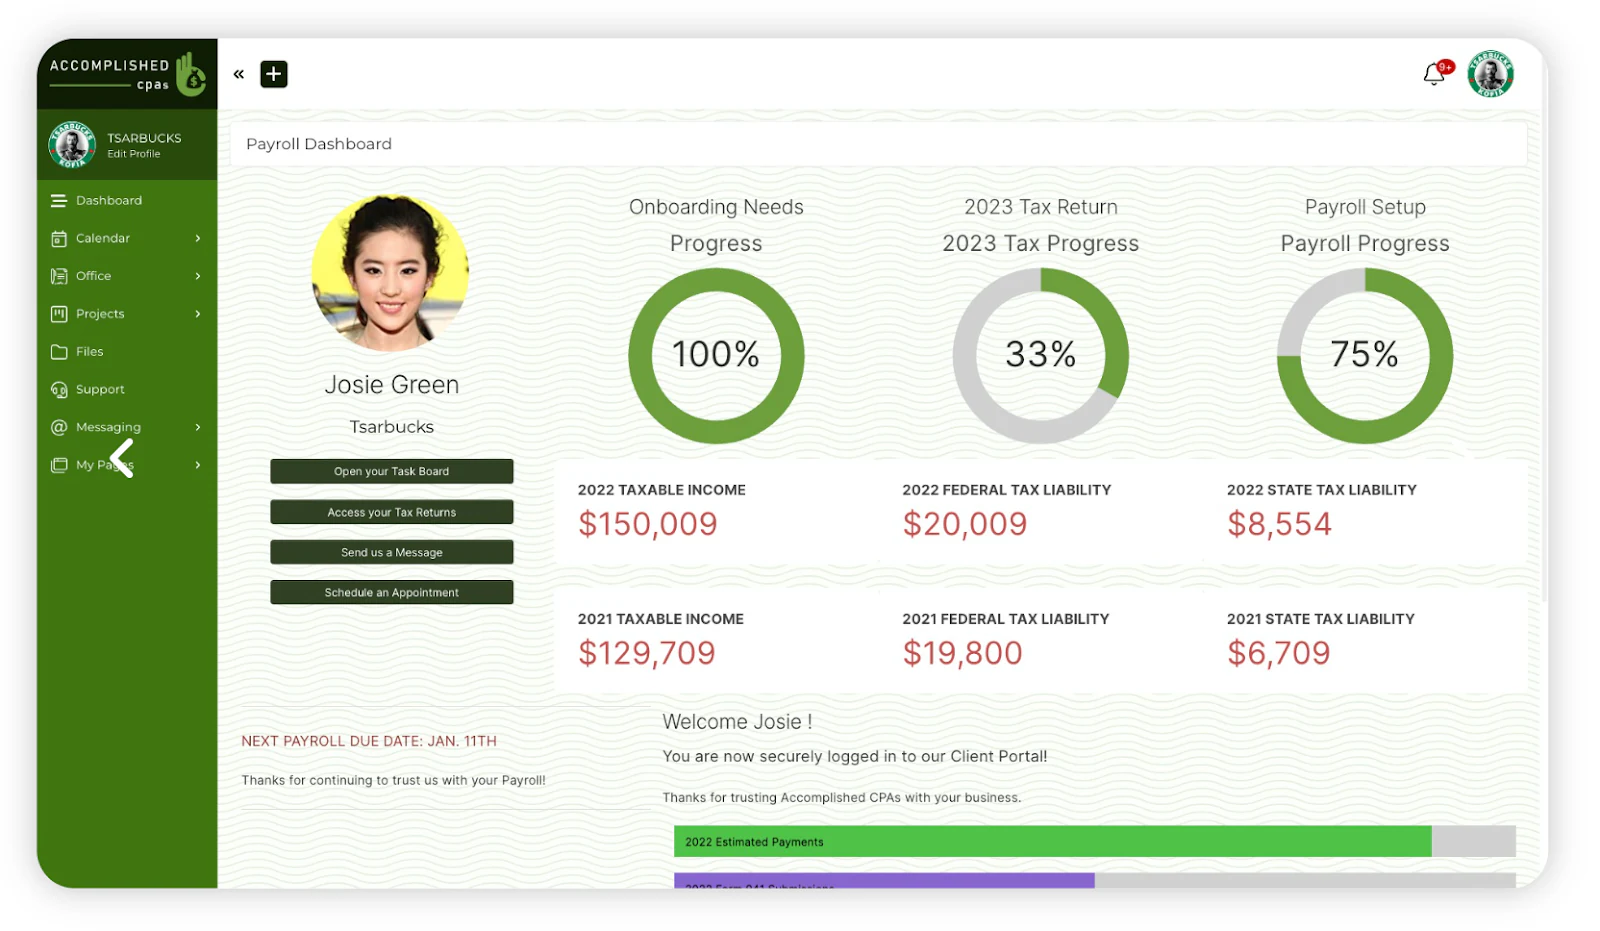Collapse sidebar with double chevron icon
This screenshot has height=931, width=1600.
coord(239,74)
